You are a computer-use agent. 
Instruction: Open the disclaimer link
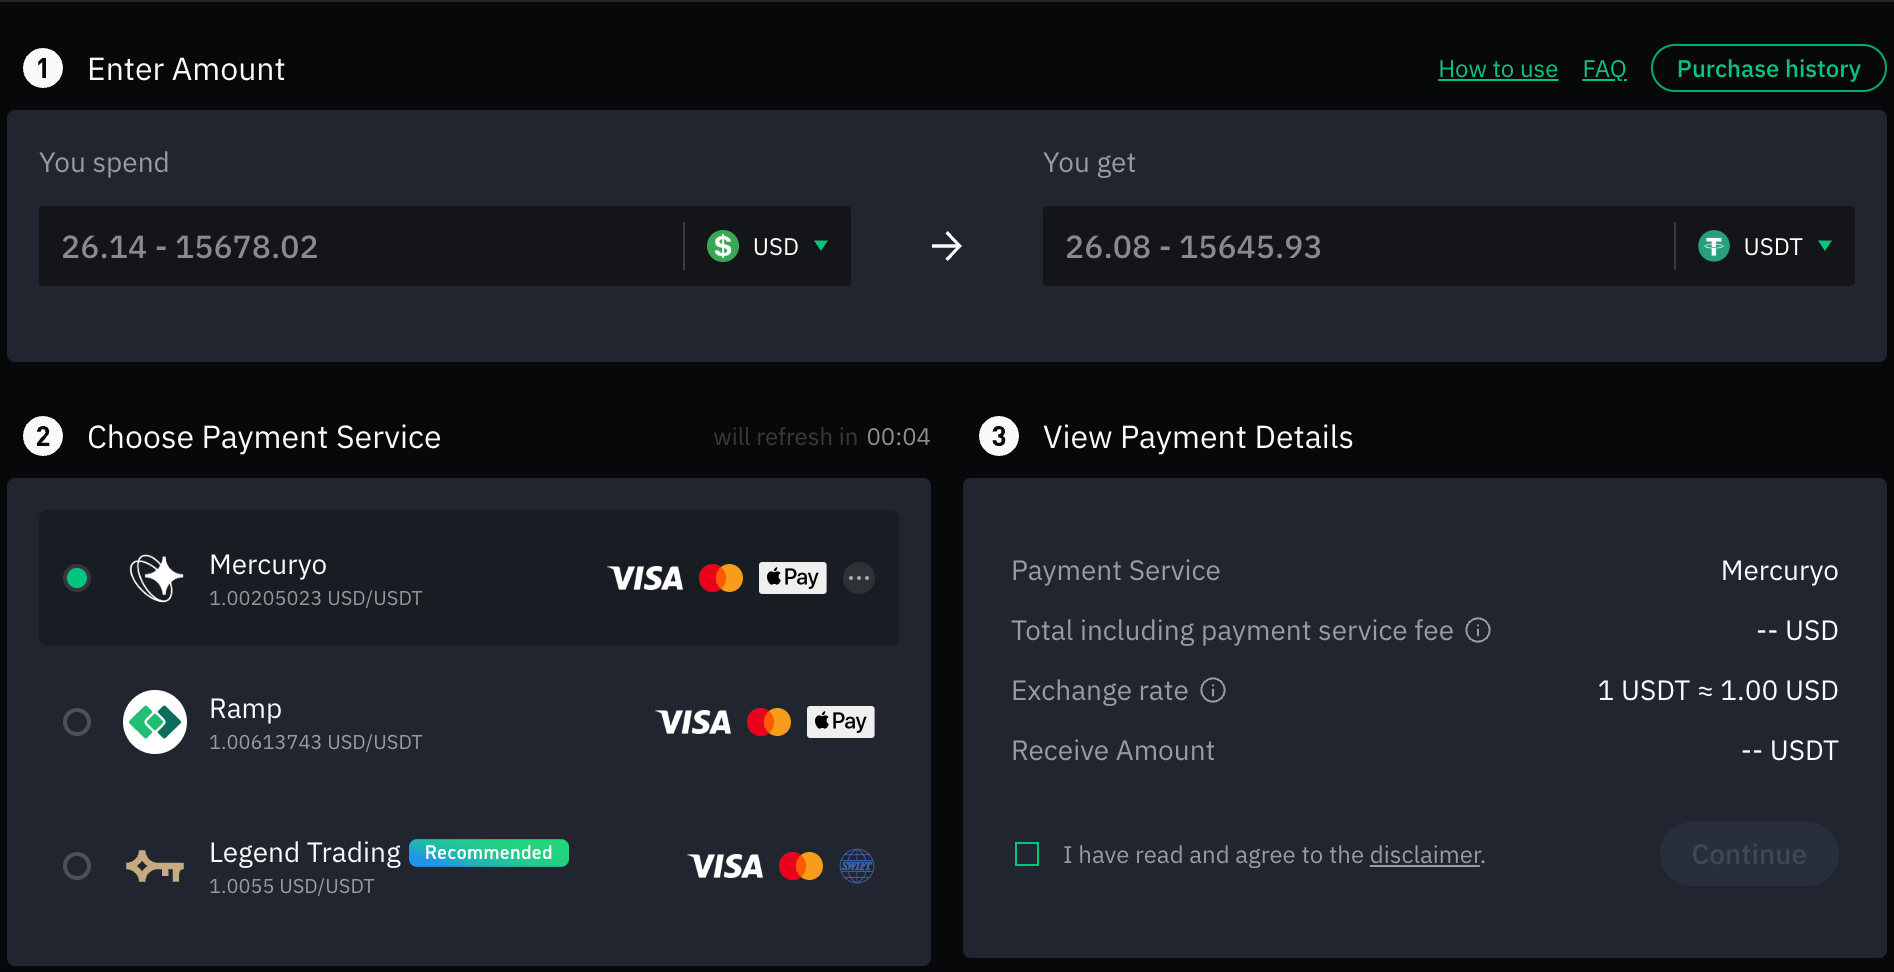pos(1425,855)
